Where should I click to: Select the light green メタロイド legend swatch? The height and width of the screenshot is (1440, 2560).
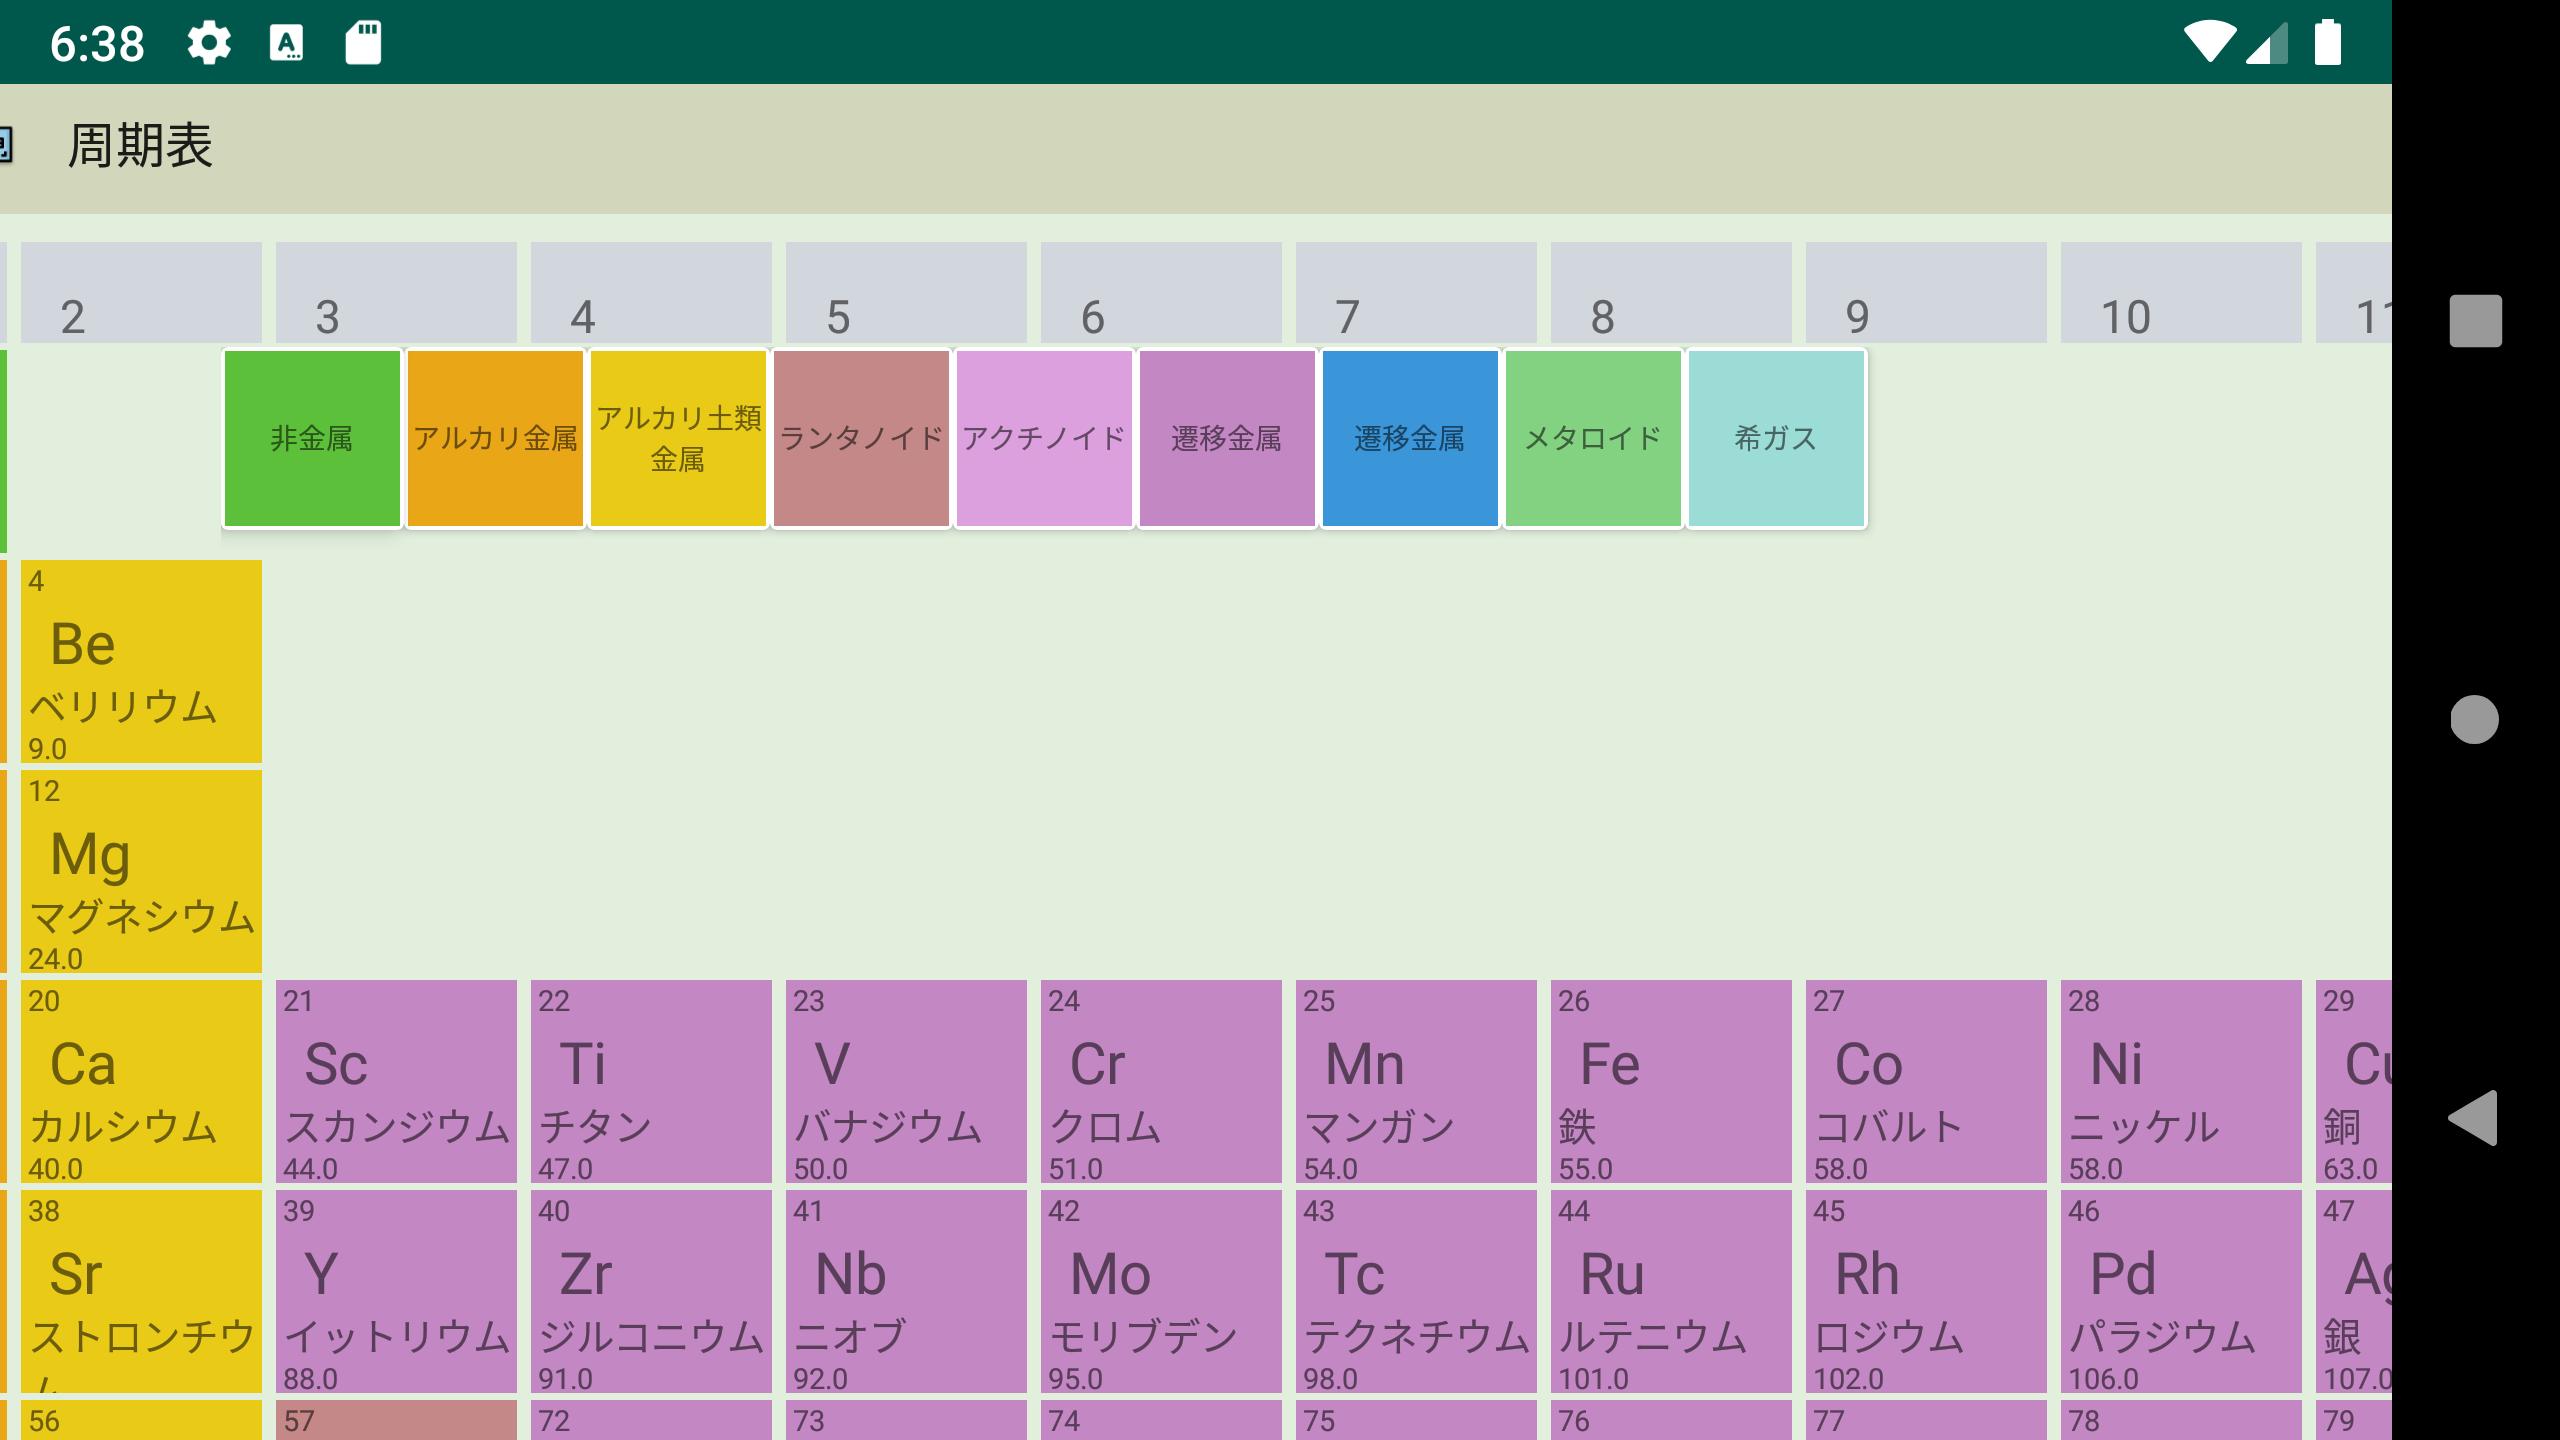(1593, 438)
